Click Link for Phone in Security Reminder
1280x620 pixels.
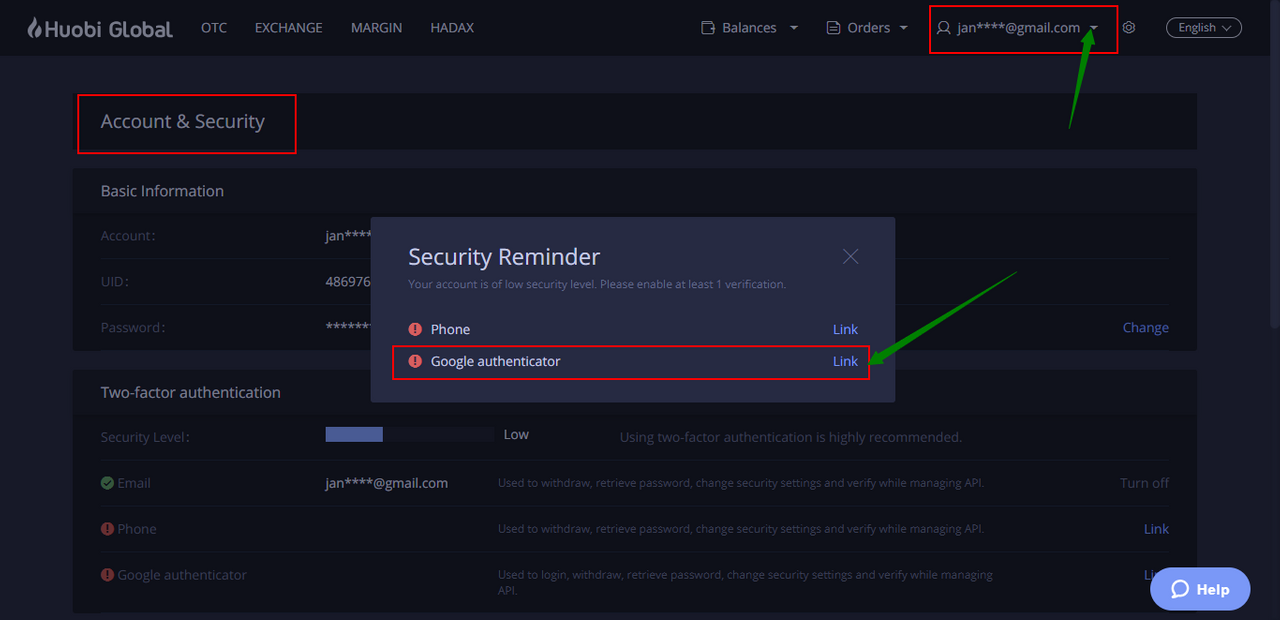[845, 329]
